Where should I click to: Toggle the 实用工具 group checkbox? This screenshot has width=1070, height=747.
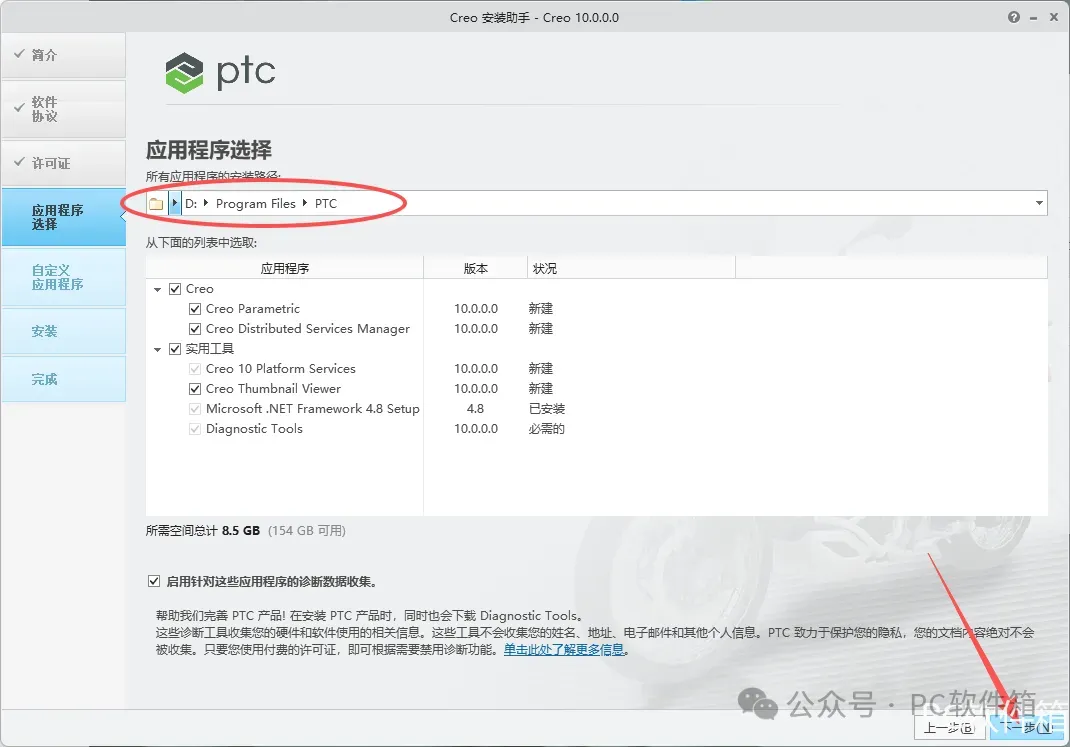[x=175, y=349]
